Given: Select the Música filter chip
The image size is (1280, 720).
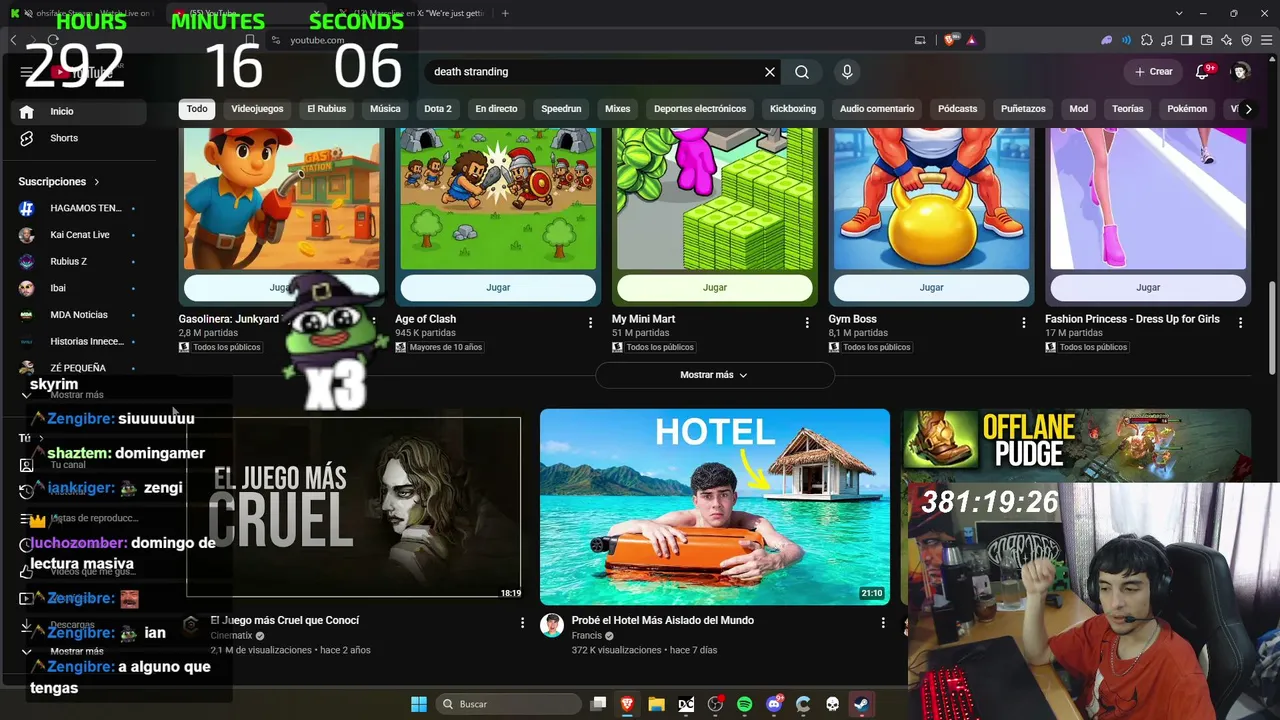Looking at the screenshot, I should pos(385,109).
